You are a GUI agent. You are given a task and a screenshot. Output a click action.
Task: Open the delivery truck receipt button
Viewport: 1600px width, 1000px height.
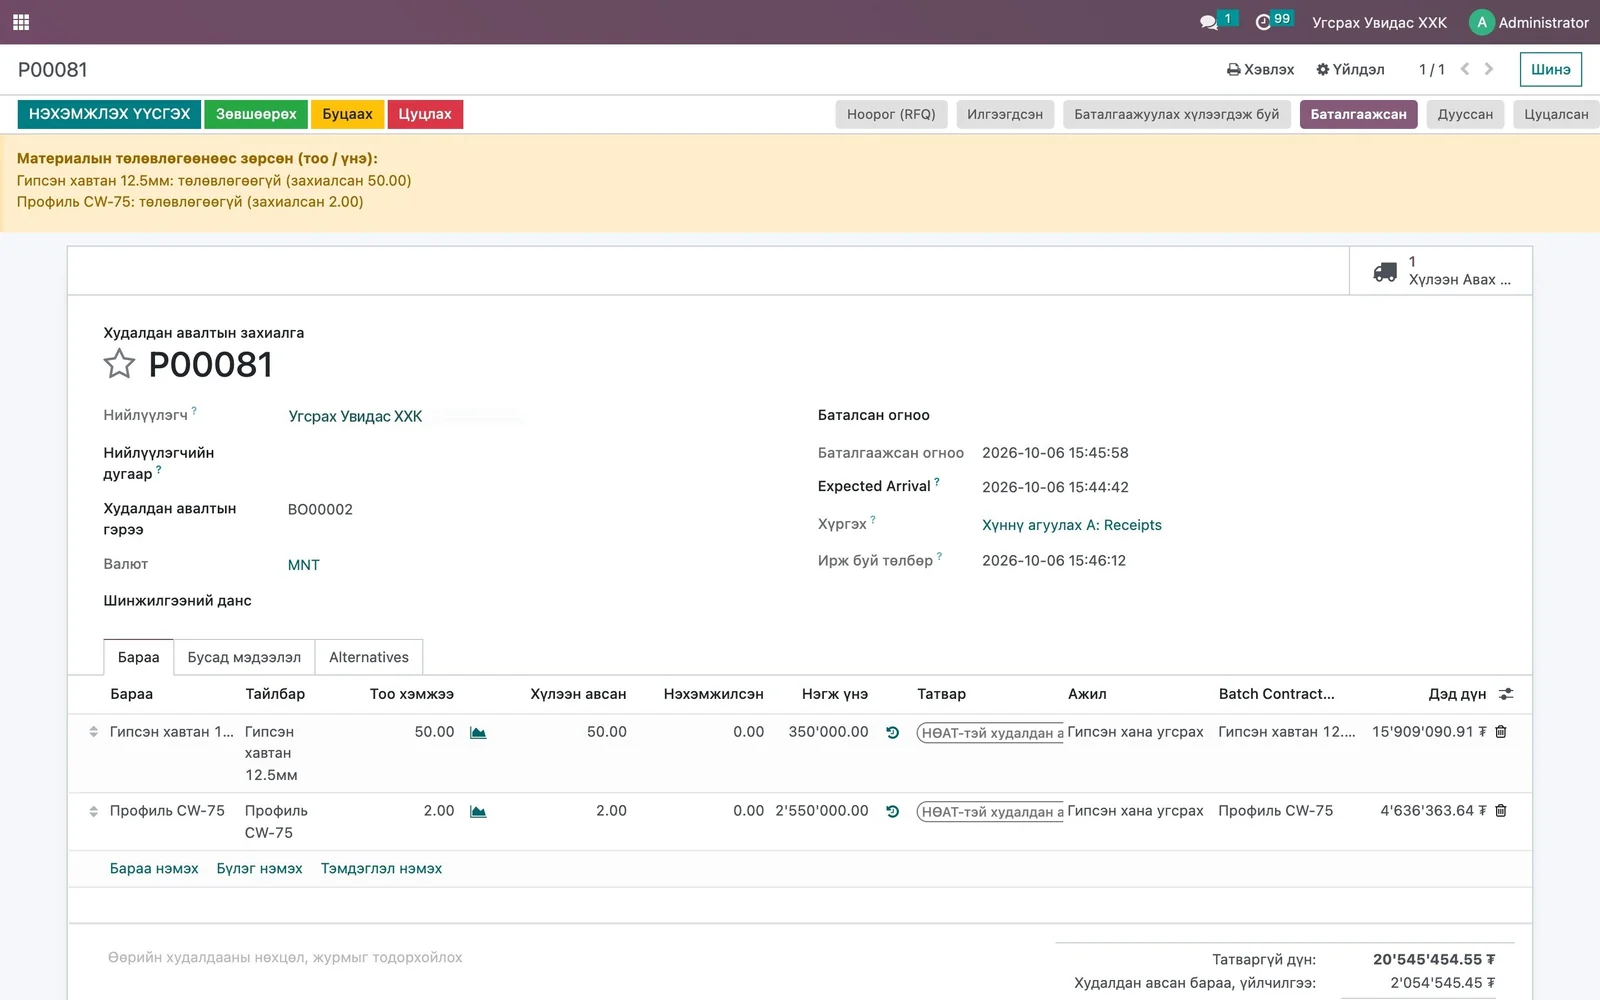tap(1440, 271)
